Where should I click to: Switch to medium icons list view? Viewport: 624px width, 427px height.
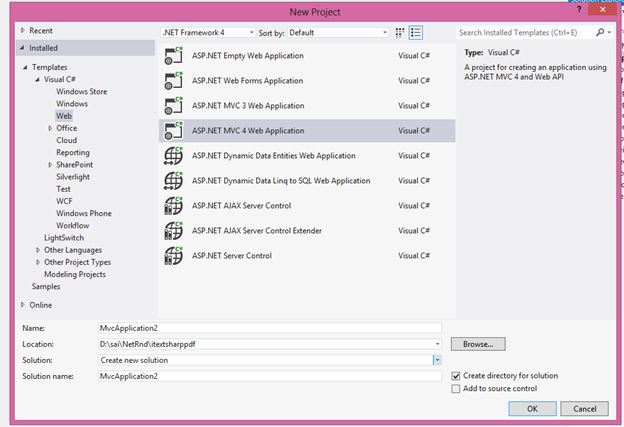416,33
